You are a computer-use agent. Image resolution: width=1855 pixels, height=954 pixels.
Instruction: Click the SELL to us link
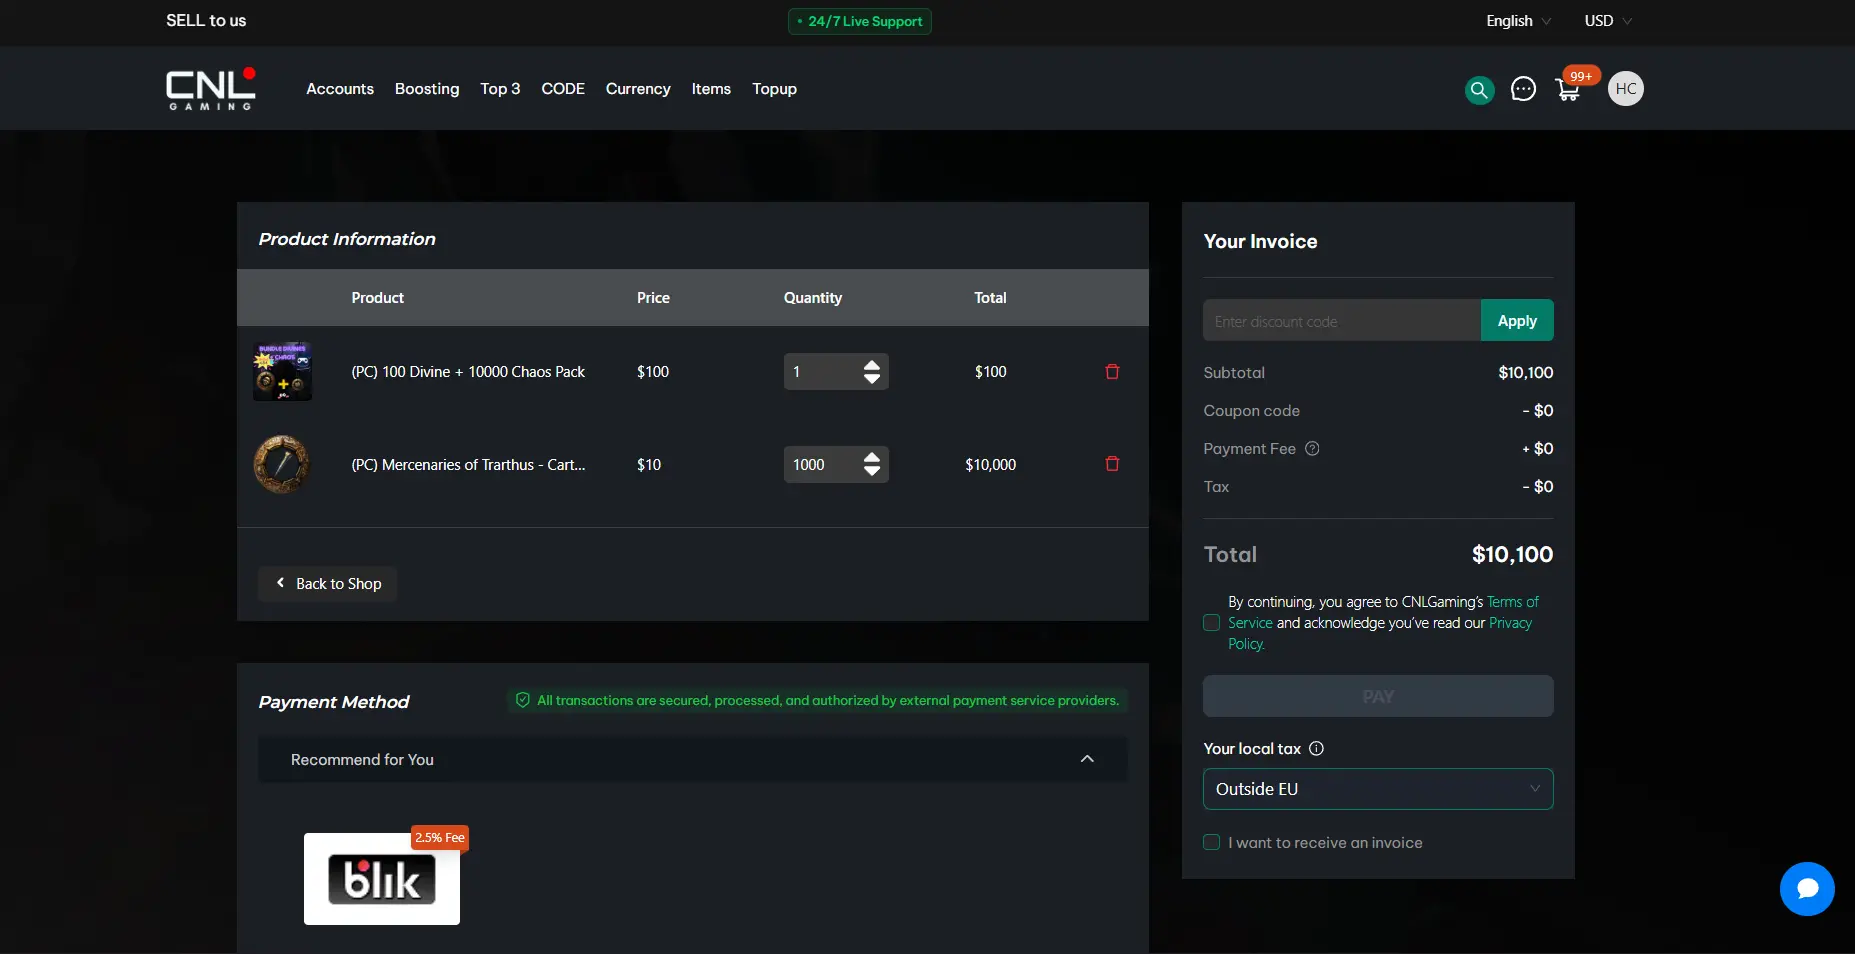click(206, 21)
